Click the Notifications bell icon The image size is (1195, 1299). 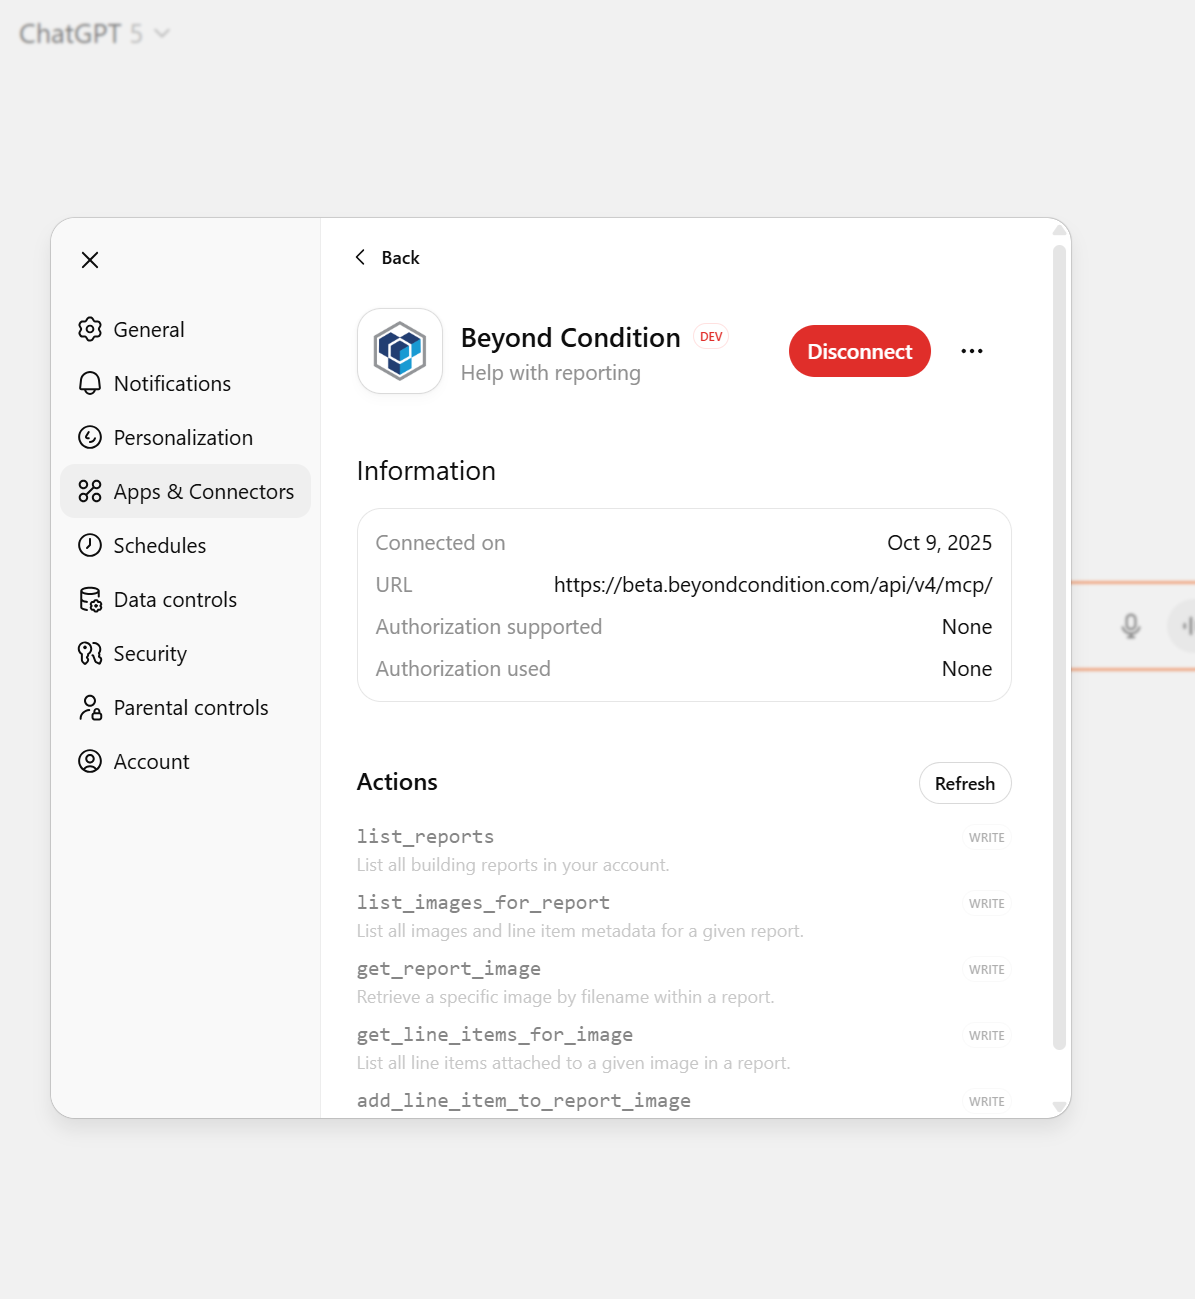tap(90, 383)
